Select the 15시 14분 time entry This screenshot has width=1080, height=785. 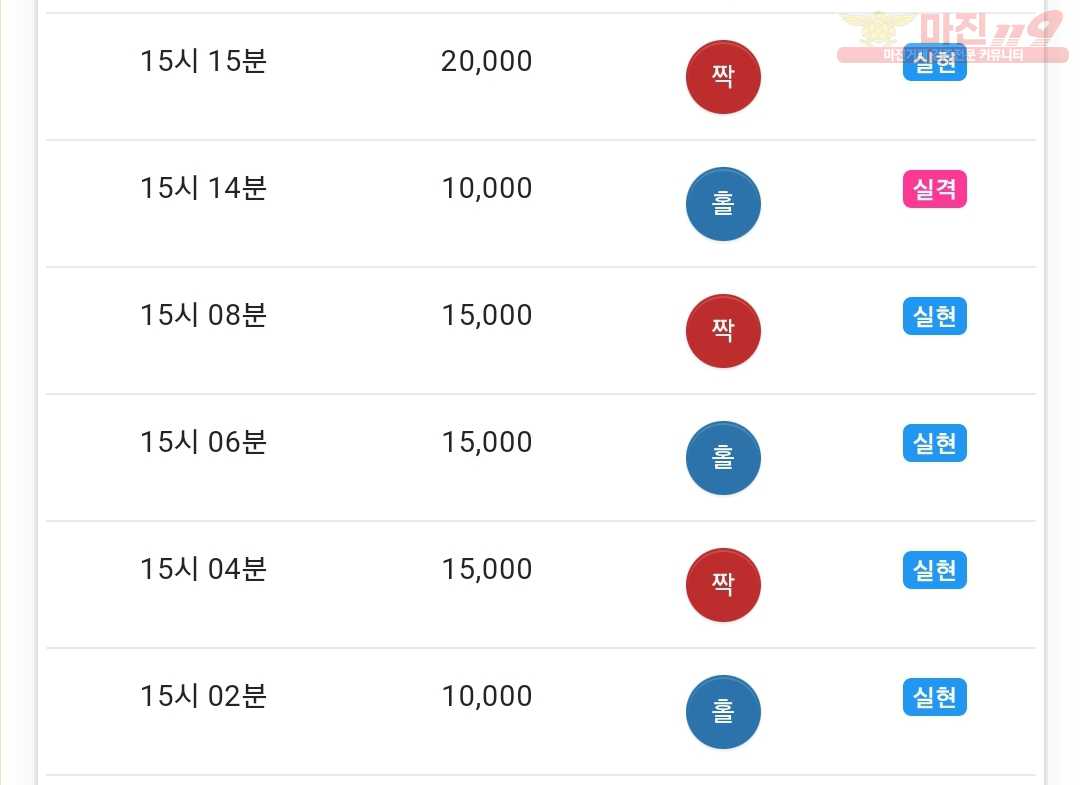(x=203, y=188)
